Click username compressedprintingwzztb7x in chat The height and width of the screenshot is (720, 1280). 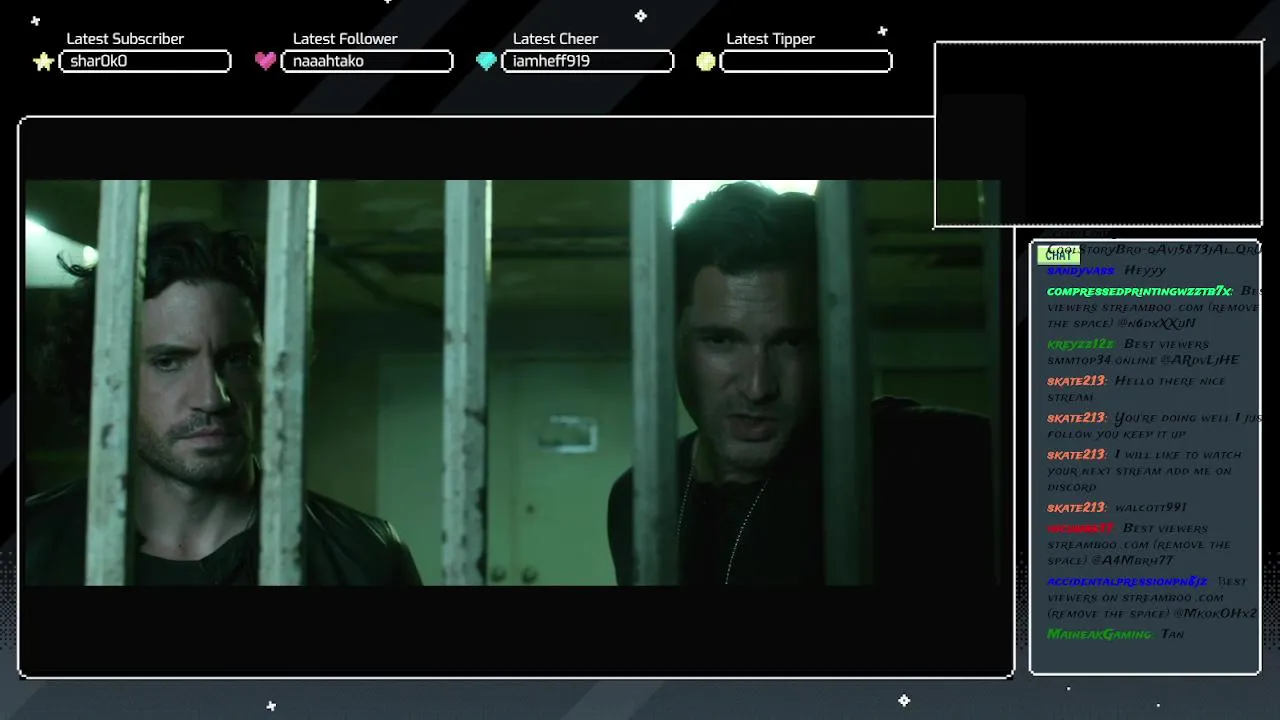[x=1140, y=291]
